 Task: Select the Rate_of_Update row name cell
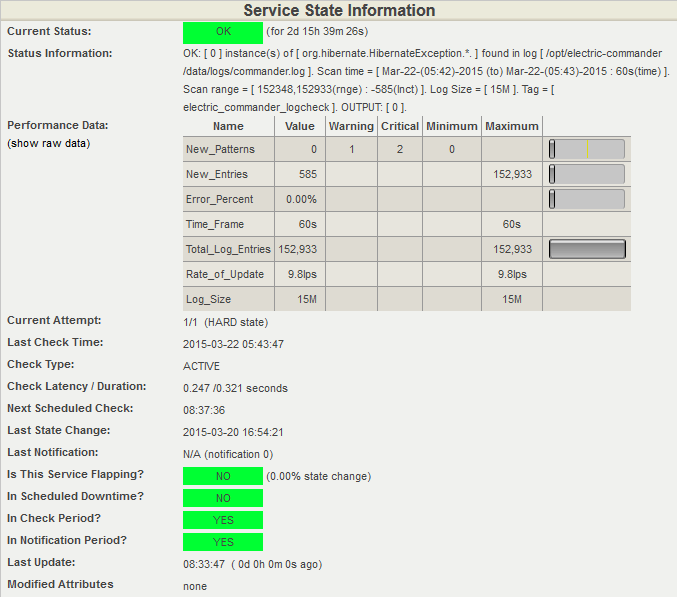coord(225,274)
